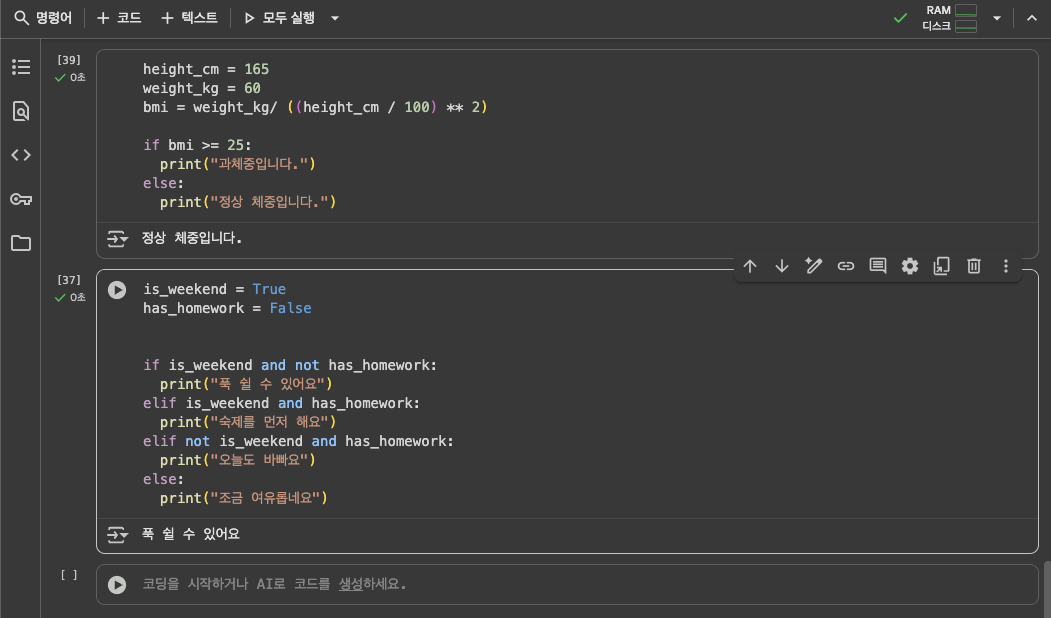Click the line weight_kg = 60
Viewport: 1051px width, 618px height.
[x=202, y=88]
